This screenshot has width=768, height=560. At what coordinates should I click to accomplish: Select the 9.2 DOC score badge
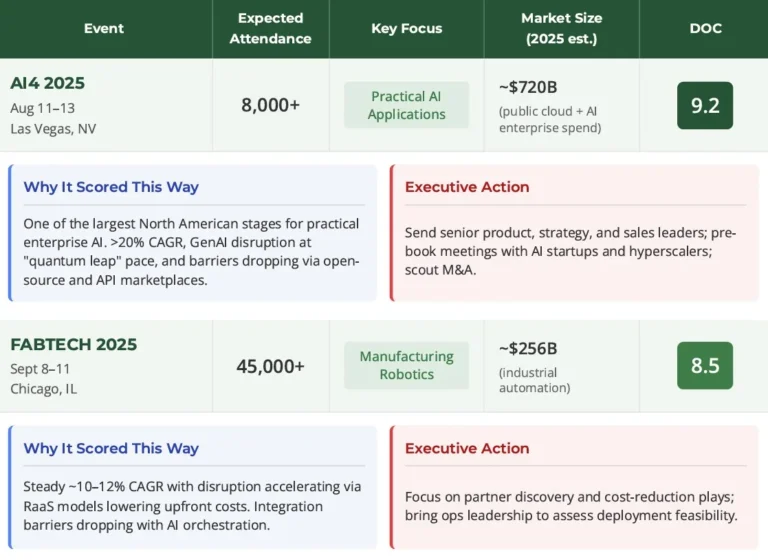[x=705, y=106]
